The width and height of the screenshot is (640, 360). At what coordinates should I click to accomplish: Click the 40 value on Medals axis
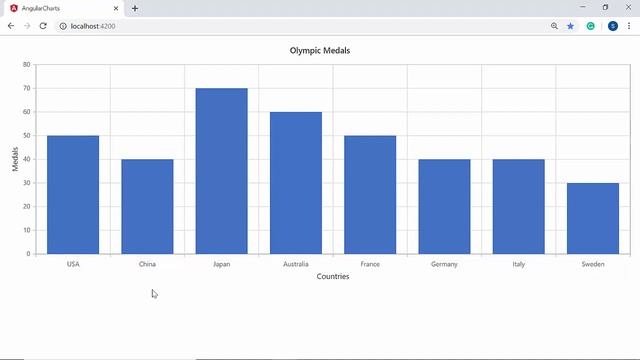pos(27,159)
